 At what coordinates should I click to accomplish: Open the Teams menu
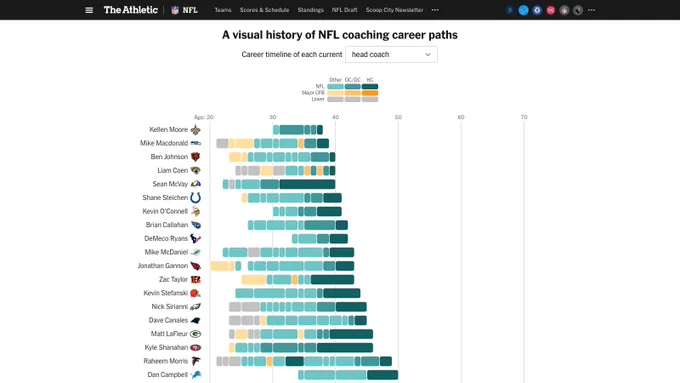click(x=223, y=10)
